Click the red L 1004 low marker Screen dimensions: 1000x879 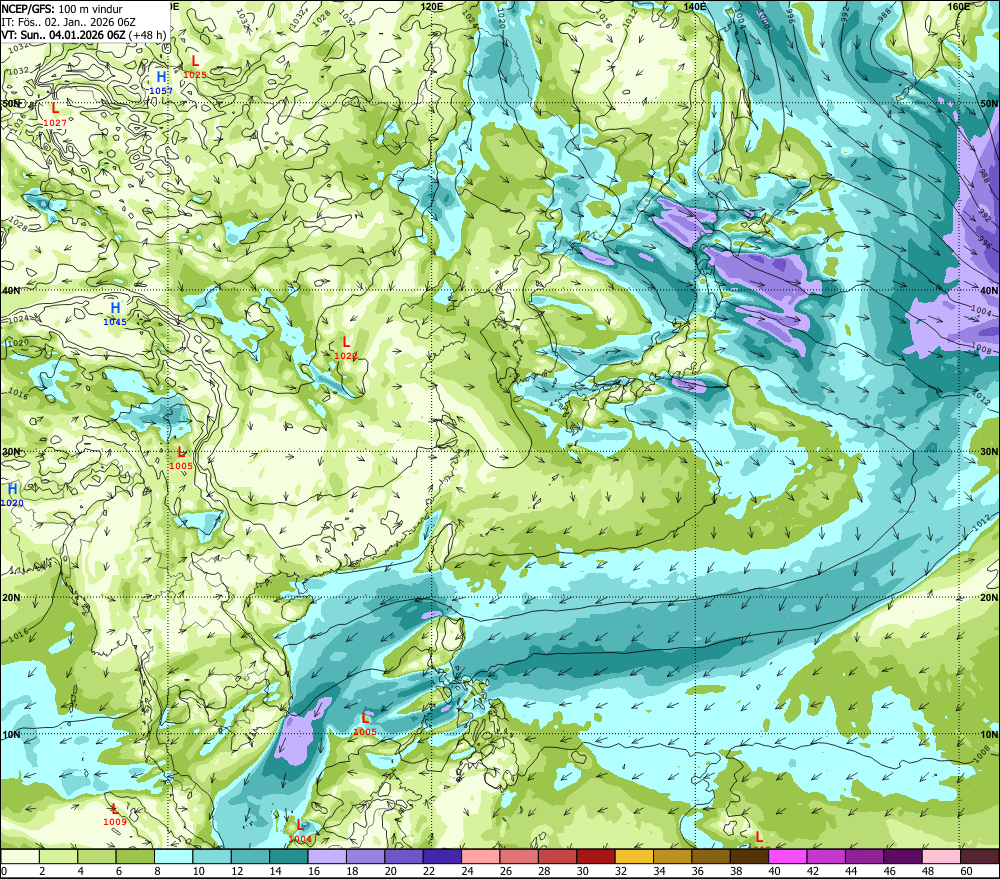(x=300, y=831)
